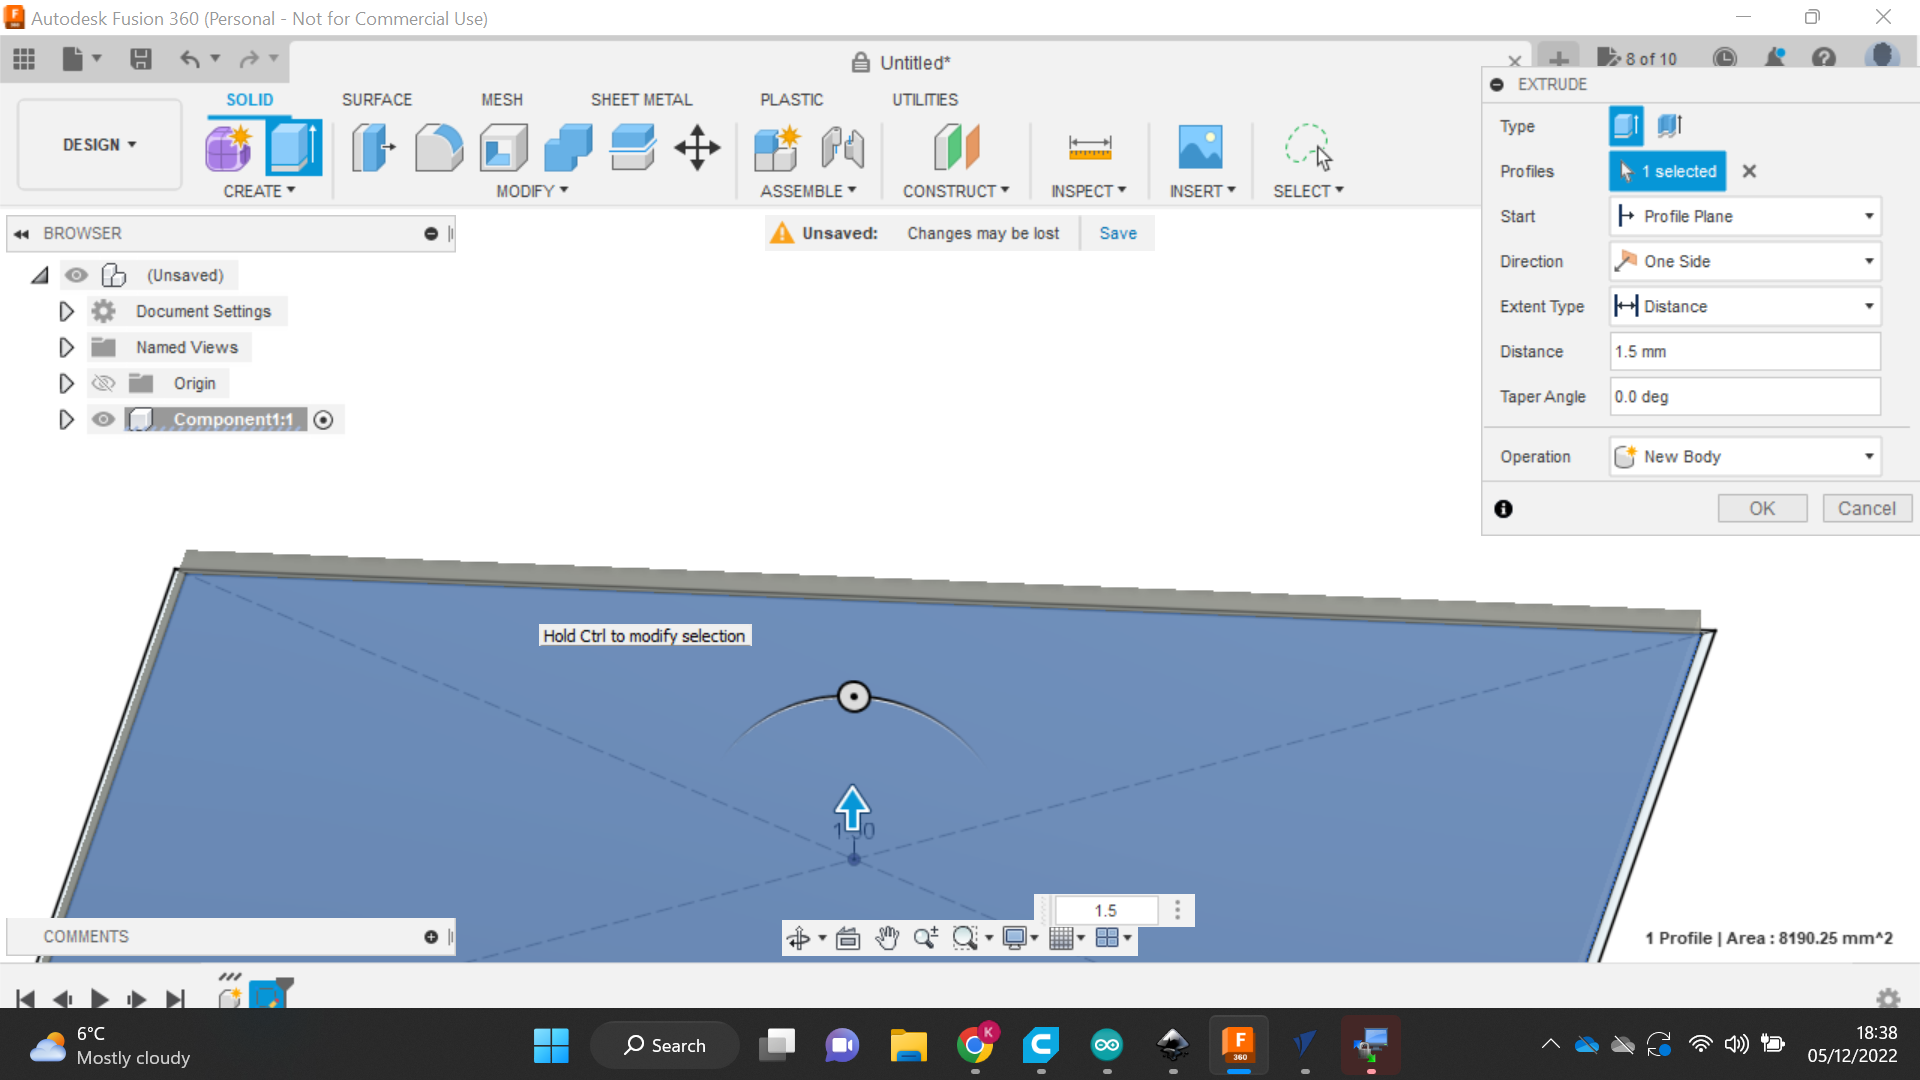Confirm the extrude with OK
The height and width of the screenshot is (1080, 1920).
click(x=1762, y=508)
